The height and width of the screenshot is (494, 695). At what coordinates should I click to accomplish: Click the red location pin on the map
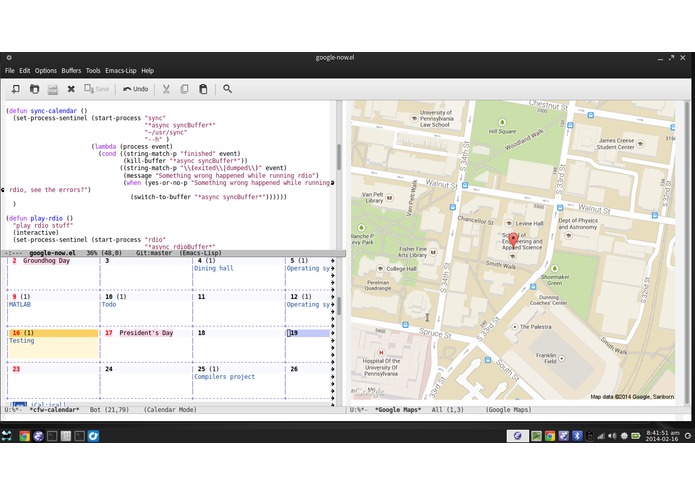(x=513, y=240)
